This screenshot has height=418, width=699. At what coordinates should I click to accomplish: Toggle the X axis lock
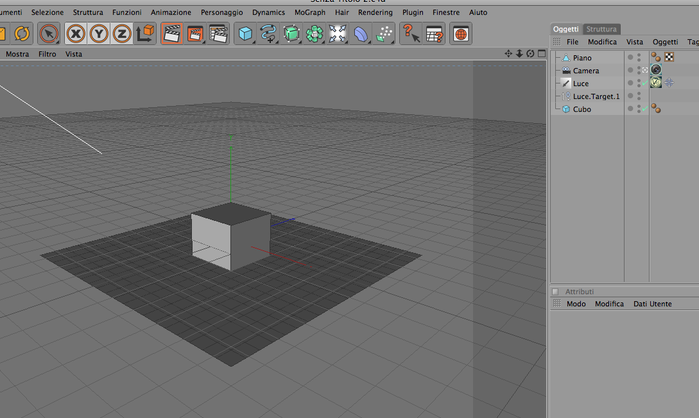point(76,33)
